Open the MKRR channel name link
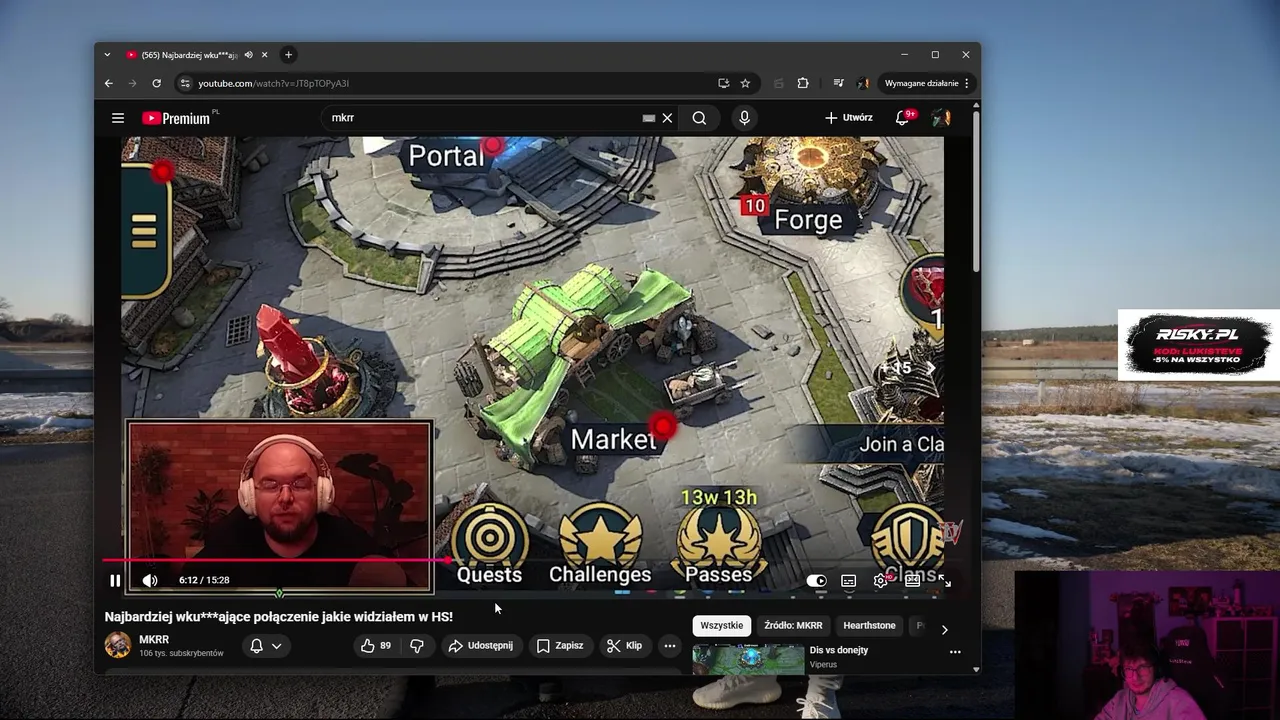Image resolution: width=1280 pixels, height=720 pixels. click(154, 639)
